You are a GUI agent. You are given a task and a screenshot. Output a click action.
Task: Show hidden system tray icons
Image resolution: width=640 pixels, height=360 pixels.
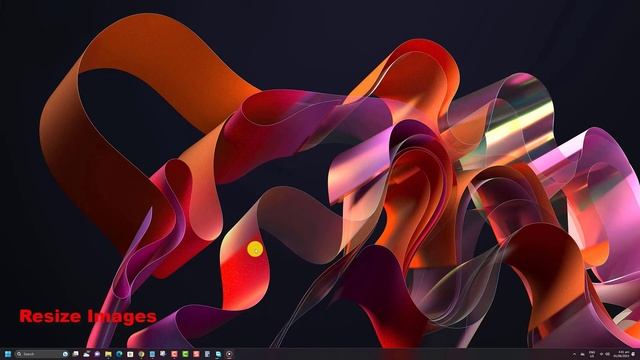click(574, 354)
